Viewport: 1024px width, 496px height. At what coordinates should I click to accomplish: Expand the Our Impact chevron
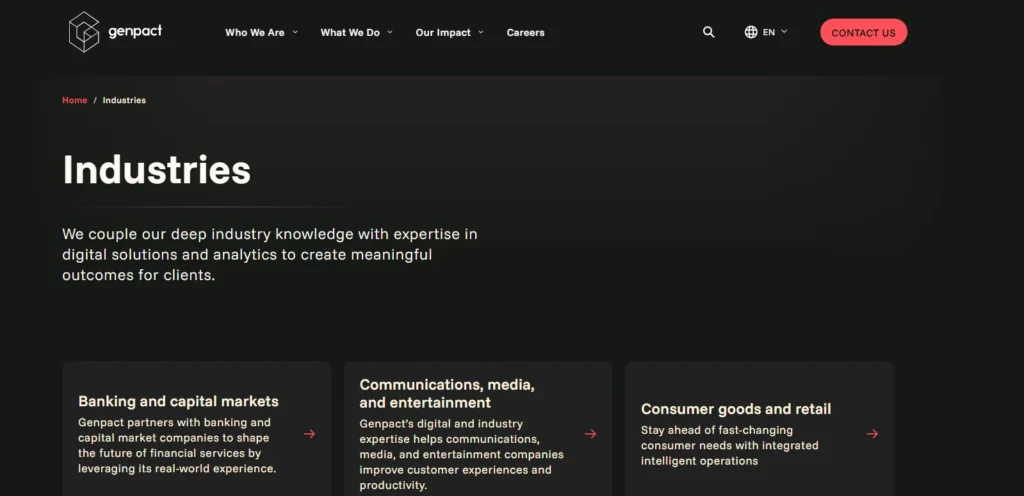pyautogui.click(x=481, y=32)
